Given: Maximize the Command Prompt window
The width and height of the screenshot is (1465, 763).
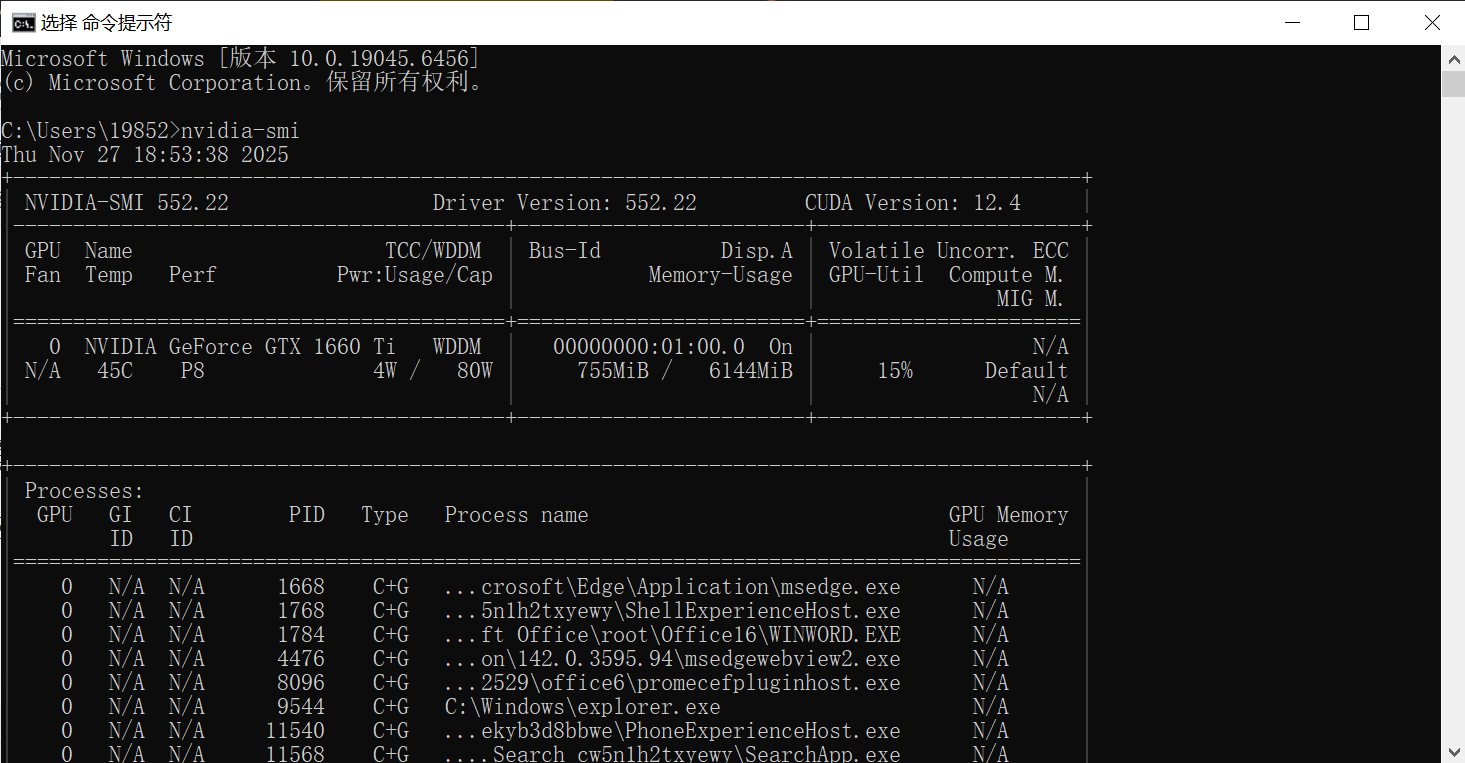Looking at the screenshot, I should click(x=1361, y=23).
